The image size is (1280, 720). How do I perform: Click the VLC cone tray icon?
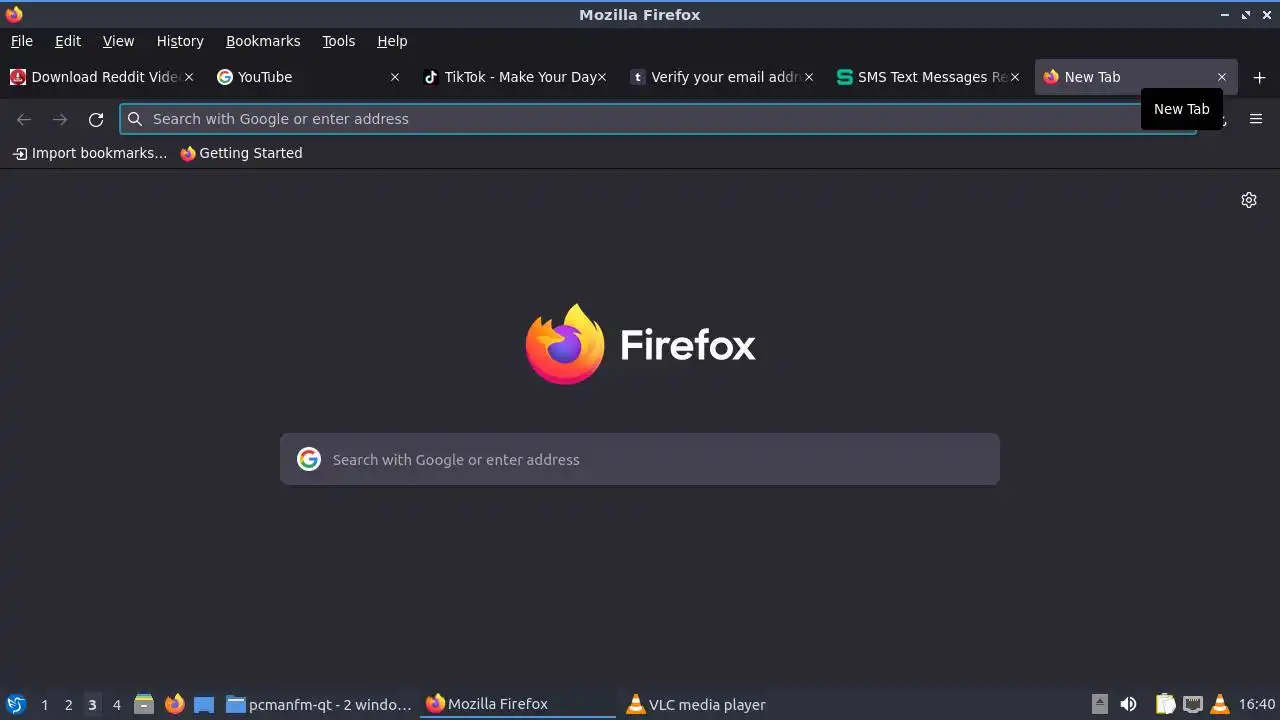(x=1220, y=704)
